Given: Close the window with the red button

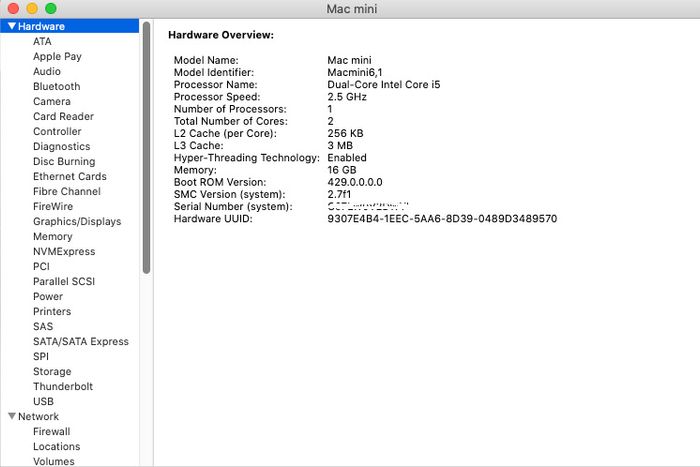Looking at the screenshot, I should (13, 8).
